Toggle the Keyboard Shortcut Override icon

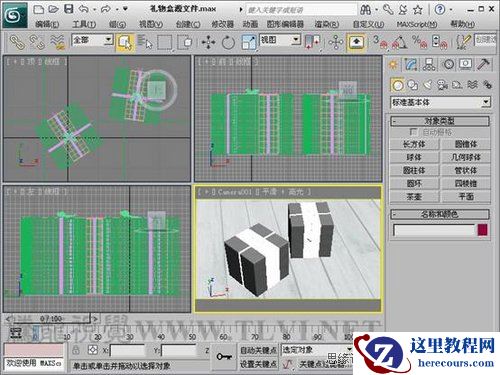356,42
